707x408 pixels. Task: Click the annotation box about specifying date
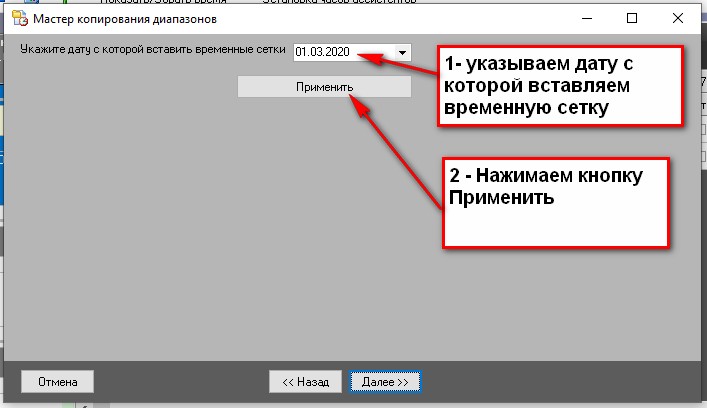(x=560, y=86)
